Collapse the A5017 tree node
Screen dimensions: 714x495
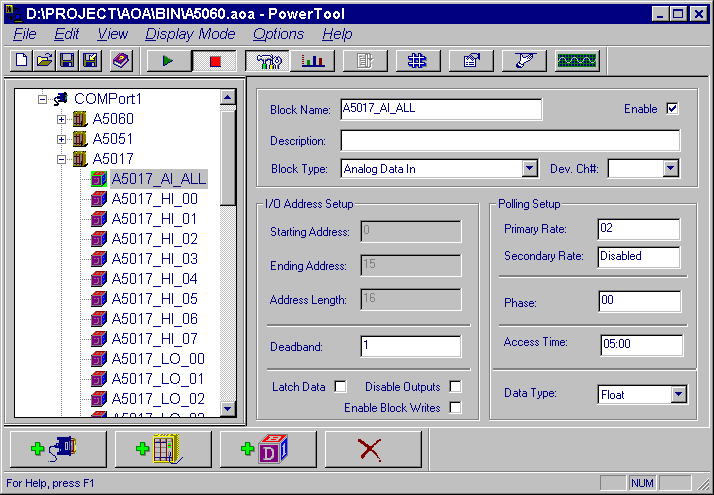pos(61,159)
